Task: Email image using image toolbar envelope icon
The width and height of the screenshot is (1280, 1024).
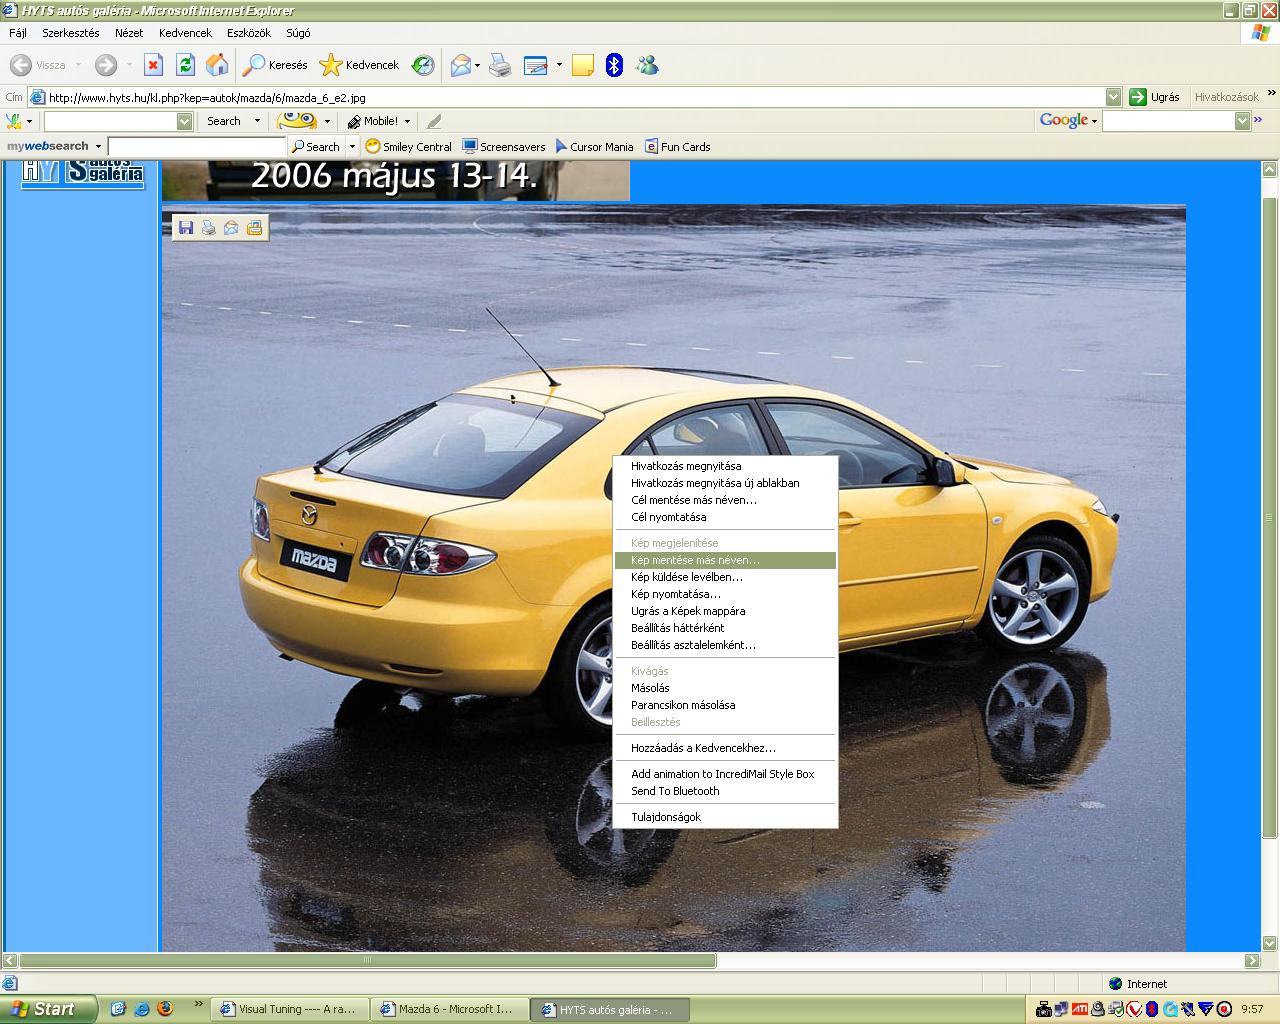Action: [231, 228]
